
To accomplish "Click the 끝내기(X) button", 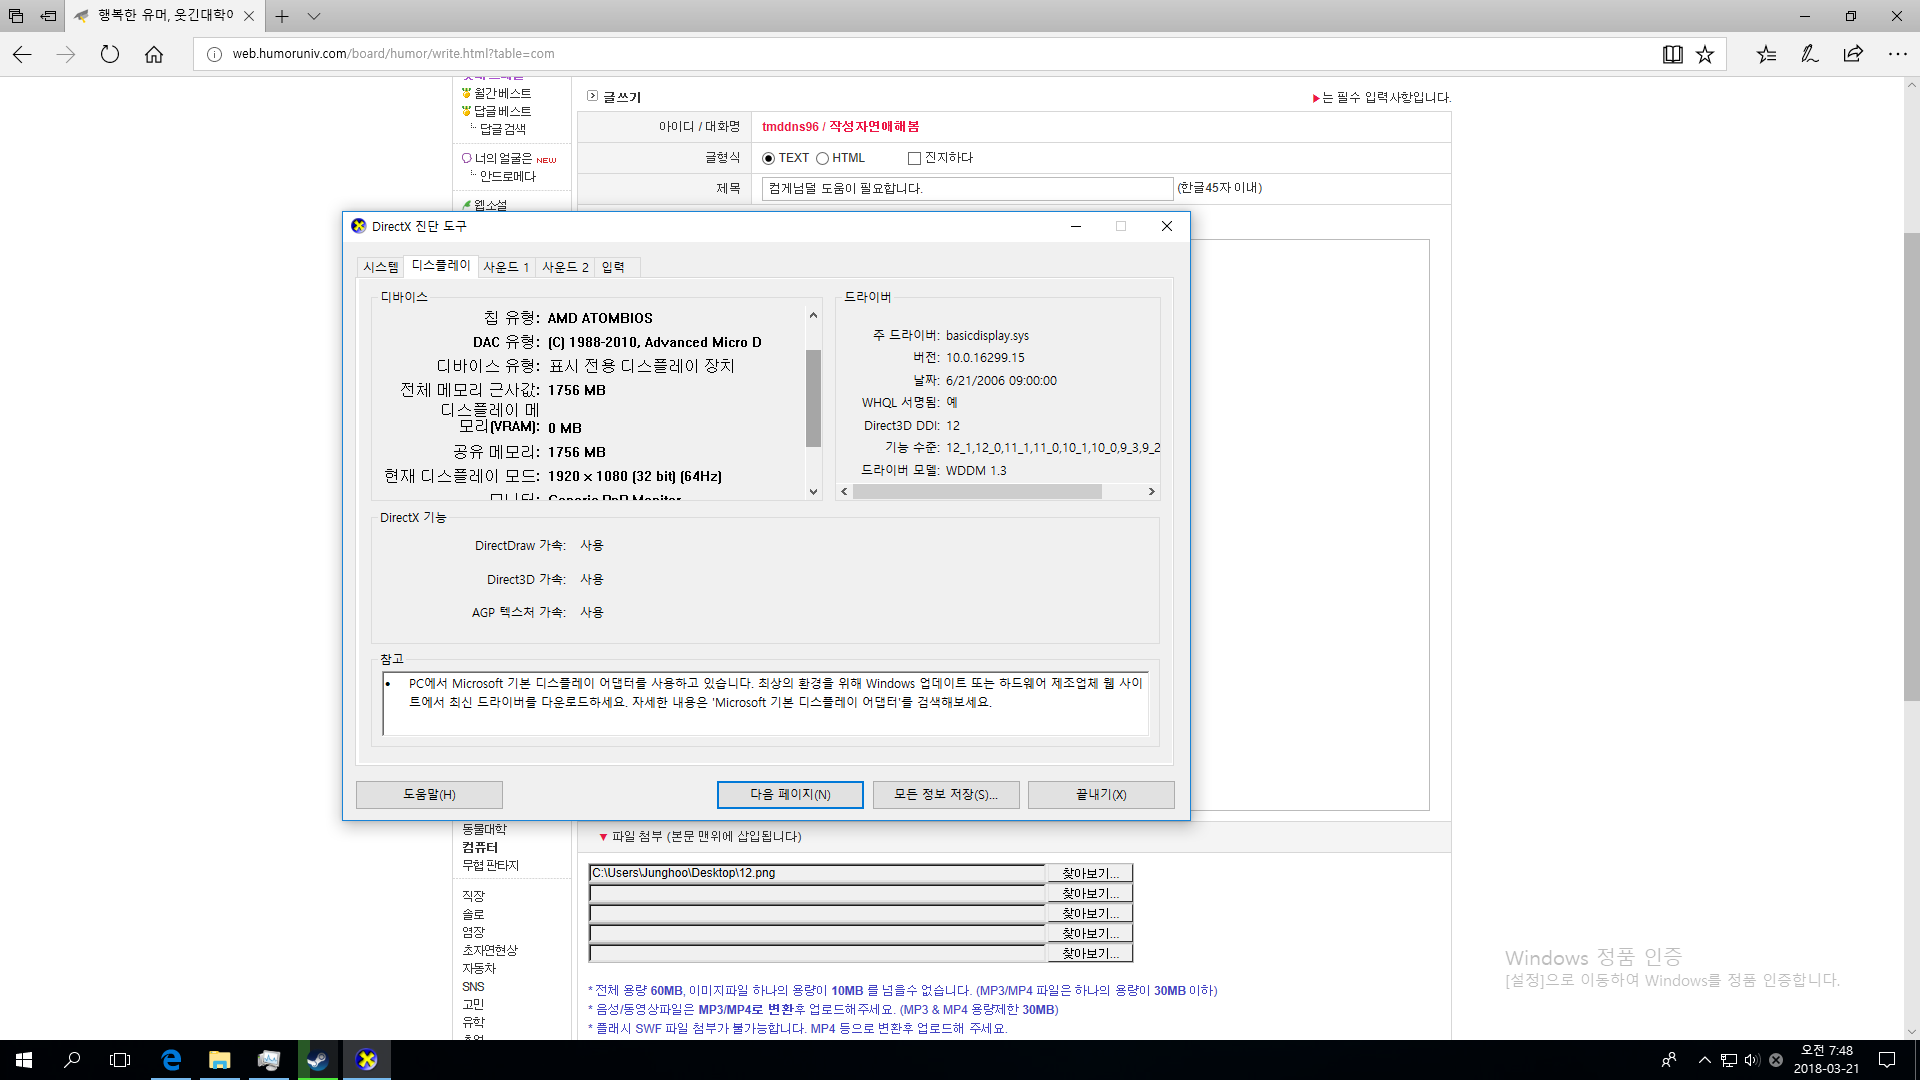I will click(1101, 795).
